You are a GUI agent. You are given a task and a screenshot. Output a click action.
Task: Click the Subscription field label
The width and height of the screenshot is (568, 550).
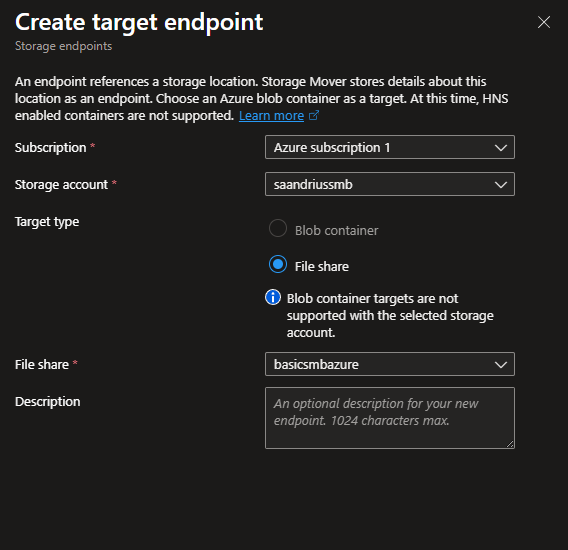pyautogui.click(x=51, y=147)
